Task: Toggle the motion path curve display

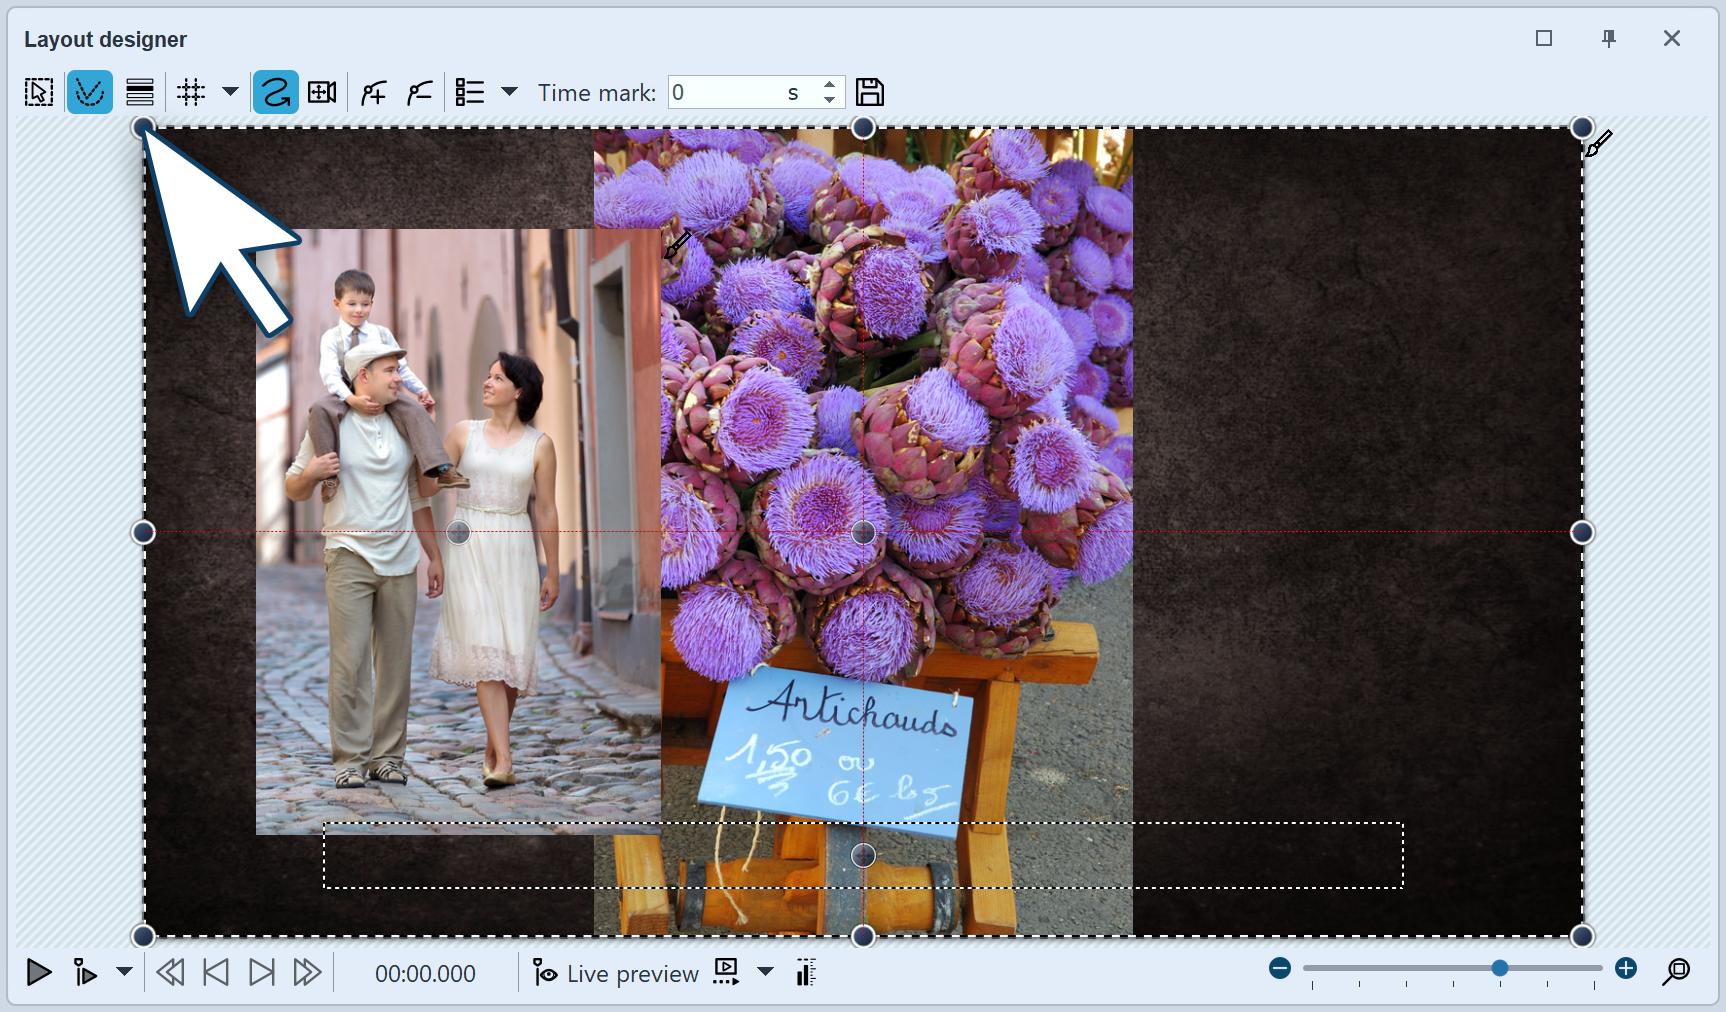Action: [x=89, y=91]
